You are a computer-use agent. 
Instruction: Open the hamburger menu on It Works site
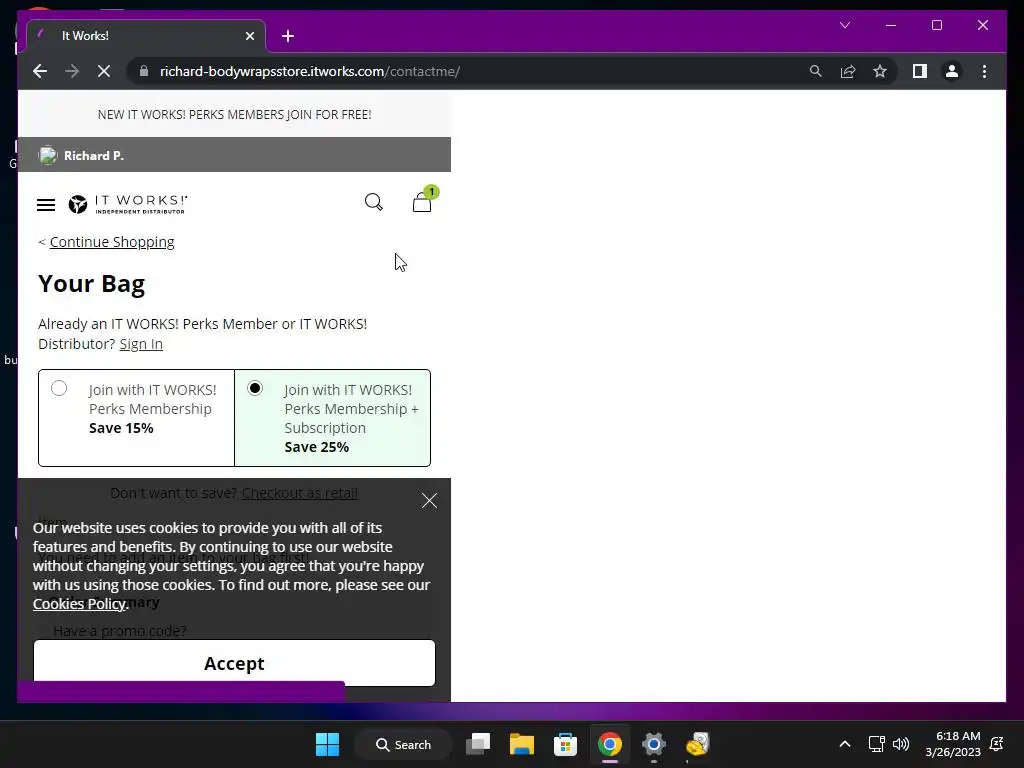pyautogui.click(x=46, y=205)
